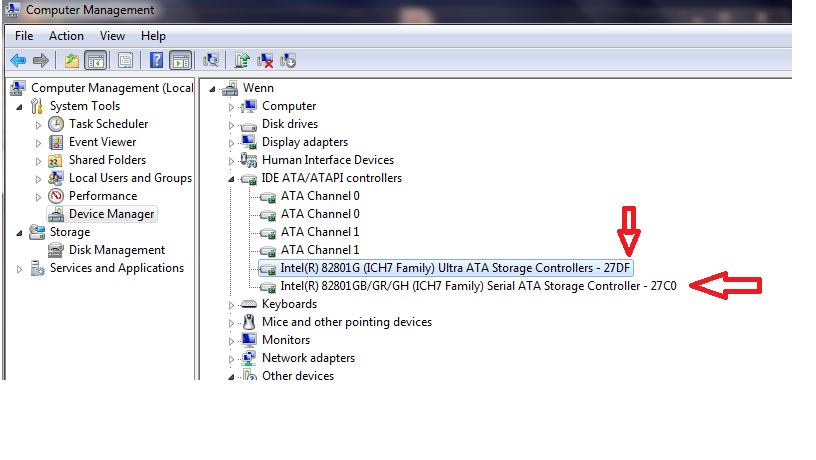Select Computer Management (Local) root item

pyautogui.click(x=112, y=88)
